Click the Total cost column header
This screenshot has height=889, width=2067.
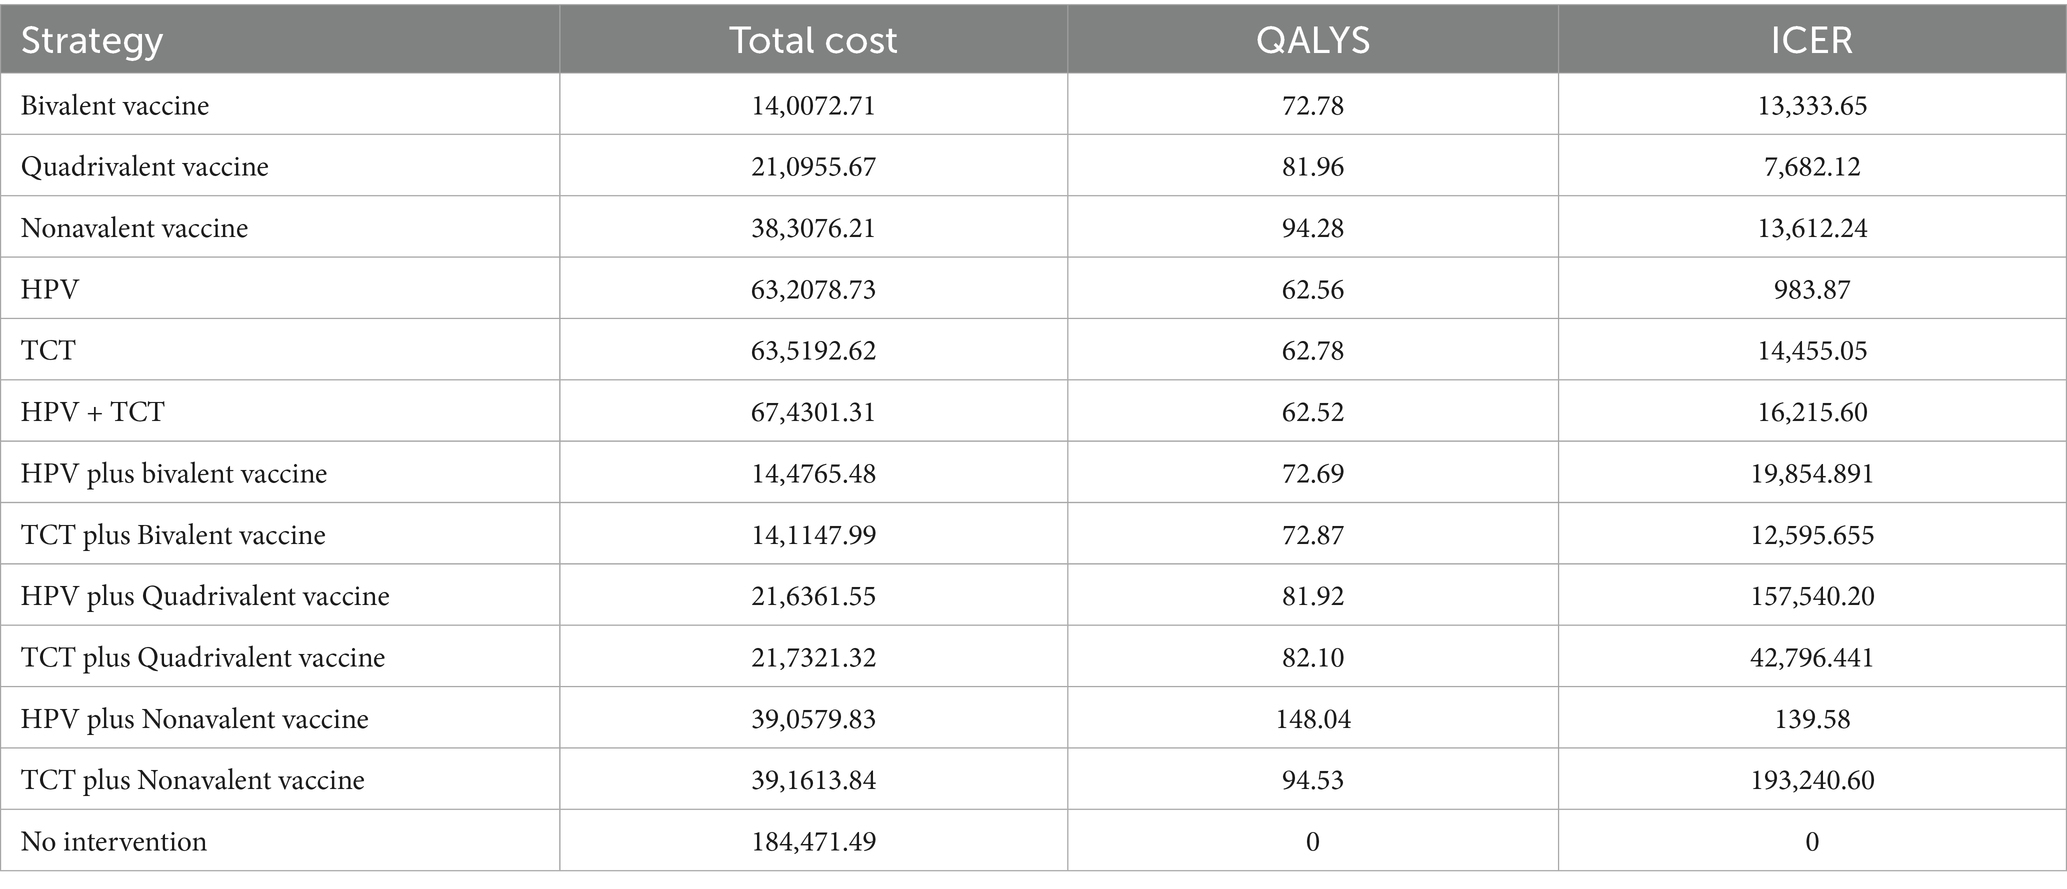(x=813, y=40)
